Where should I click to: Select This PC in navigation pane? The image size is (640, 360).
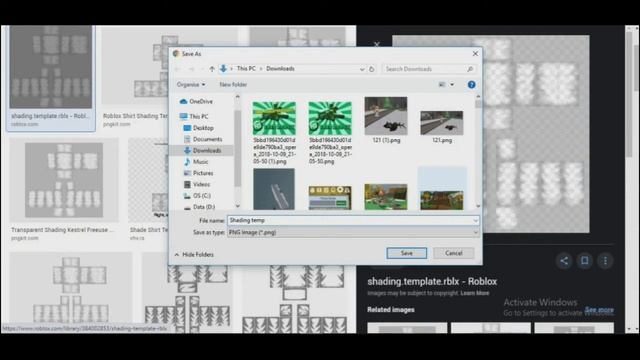pyautogui.click(x=194, y=116)
